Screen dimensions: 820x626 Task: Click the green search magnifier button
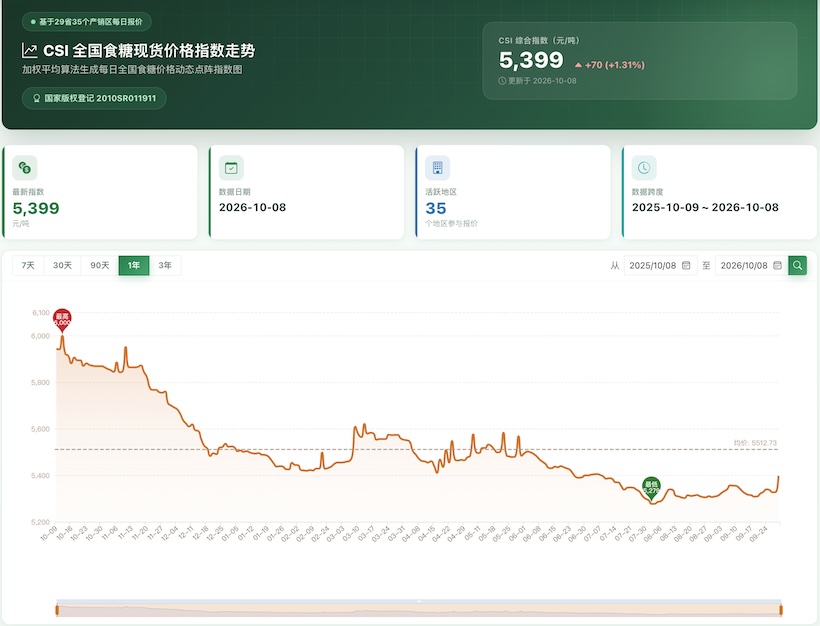coord(798,266)
